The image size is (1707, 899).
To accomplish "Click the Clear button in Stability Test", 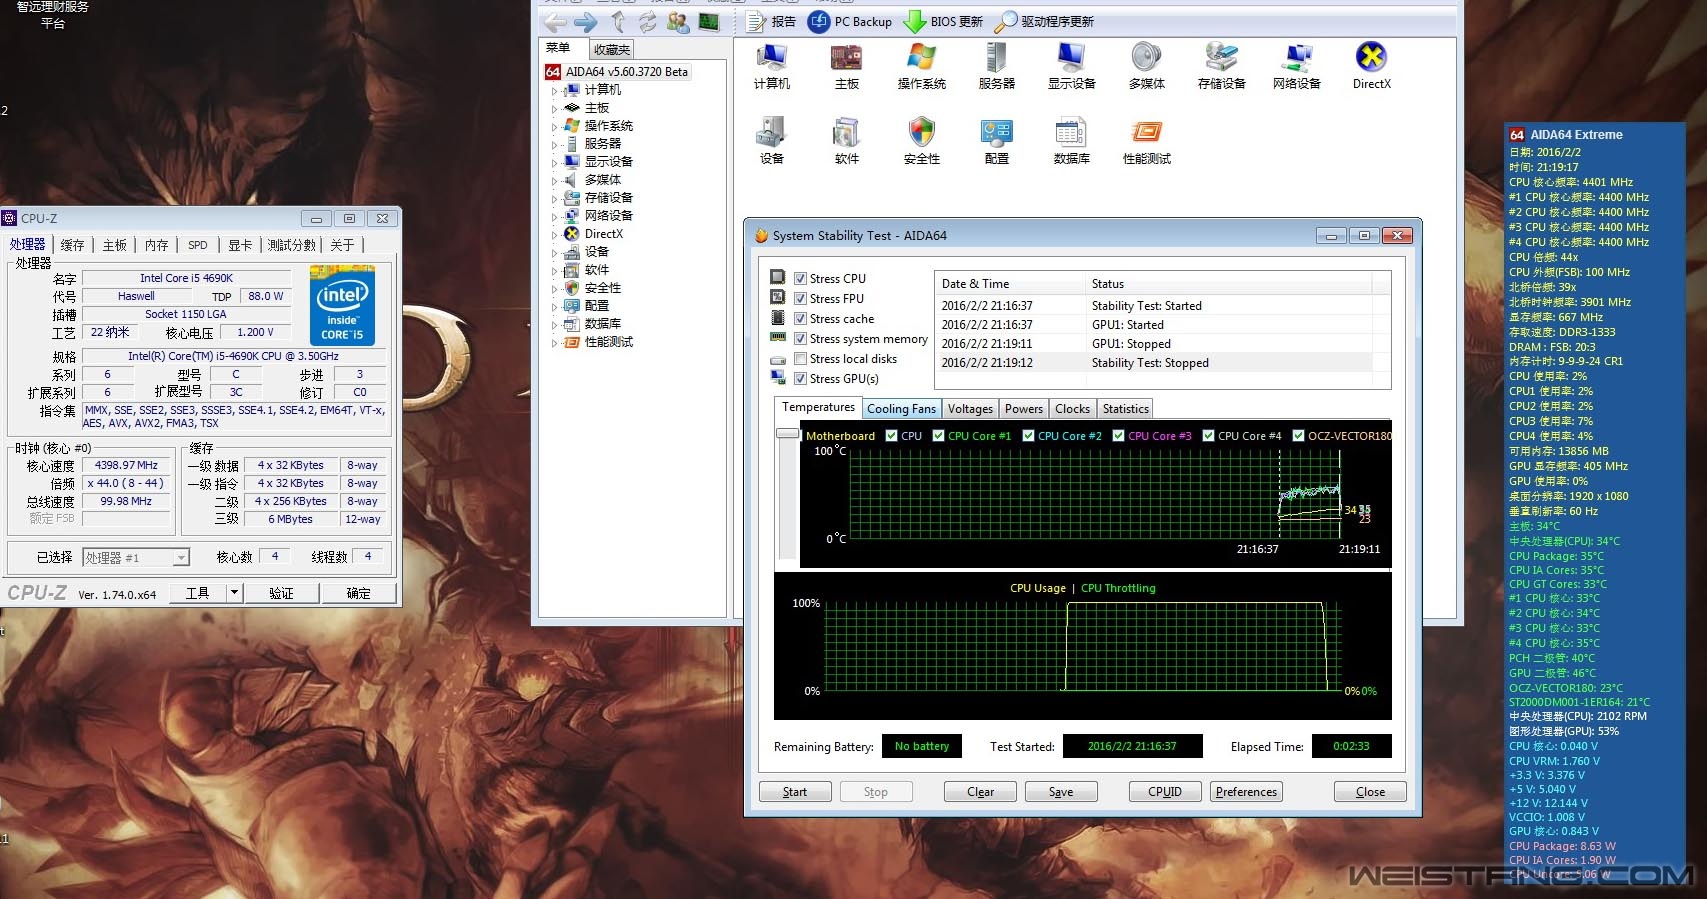I will click(981, 792).
